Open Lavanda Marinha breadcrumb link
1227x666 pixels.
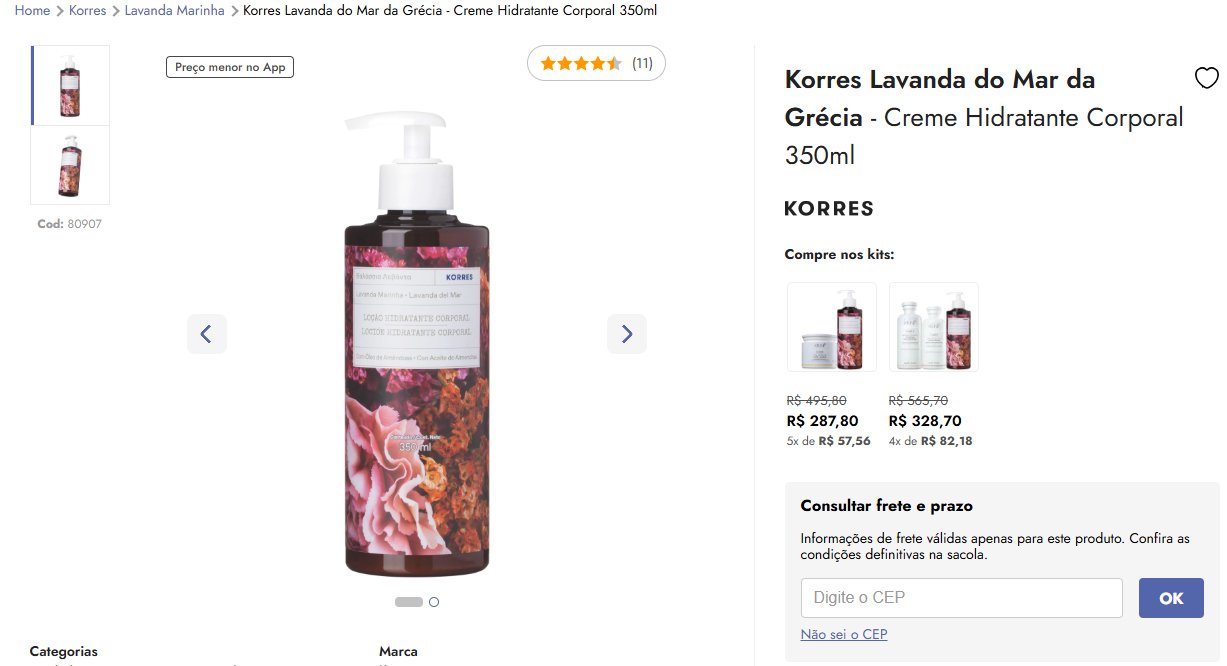point(175,11)
